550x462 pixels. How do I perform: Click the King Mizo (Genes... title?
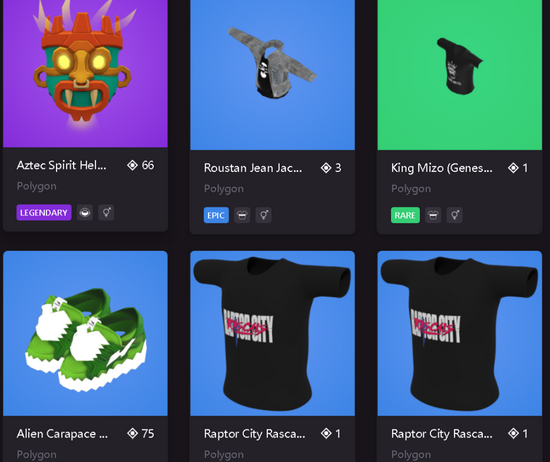[442, 168]
